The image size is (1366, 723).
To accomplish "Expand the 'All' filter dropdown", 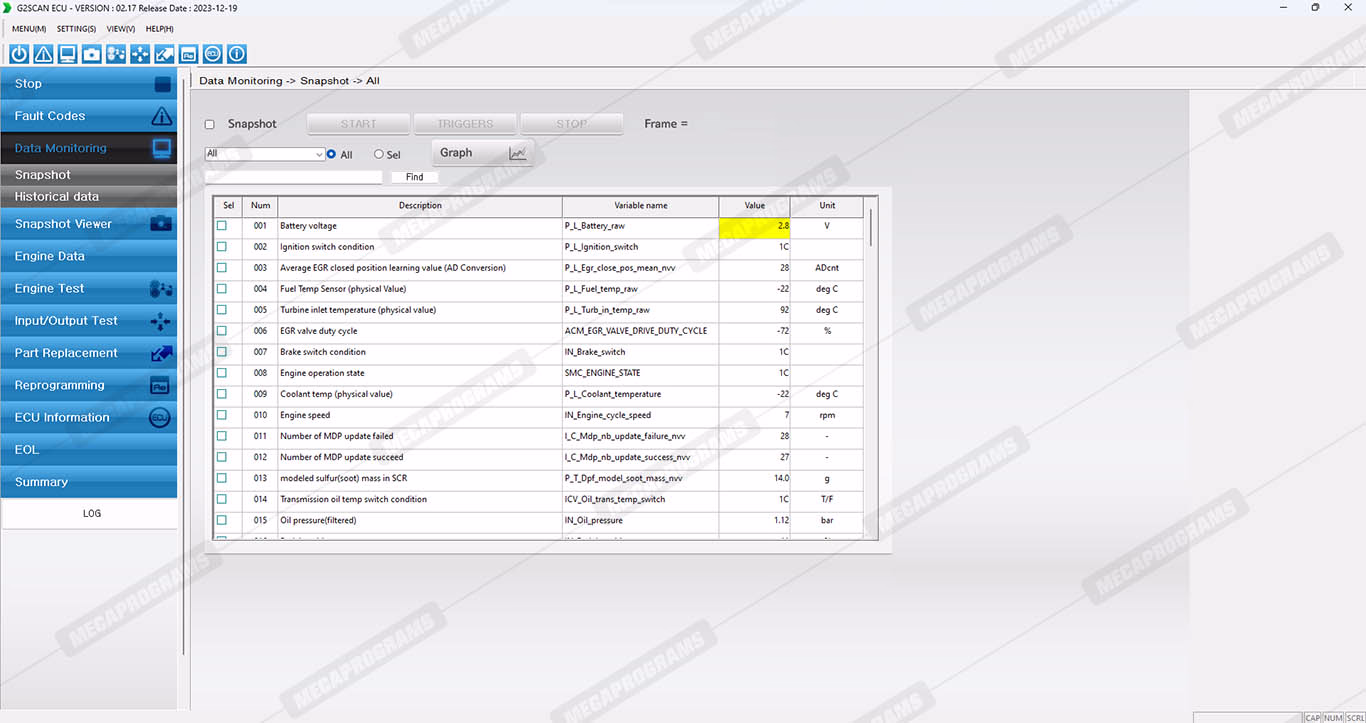I will 319,154.
